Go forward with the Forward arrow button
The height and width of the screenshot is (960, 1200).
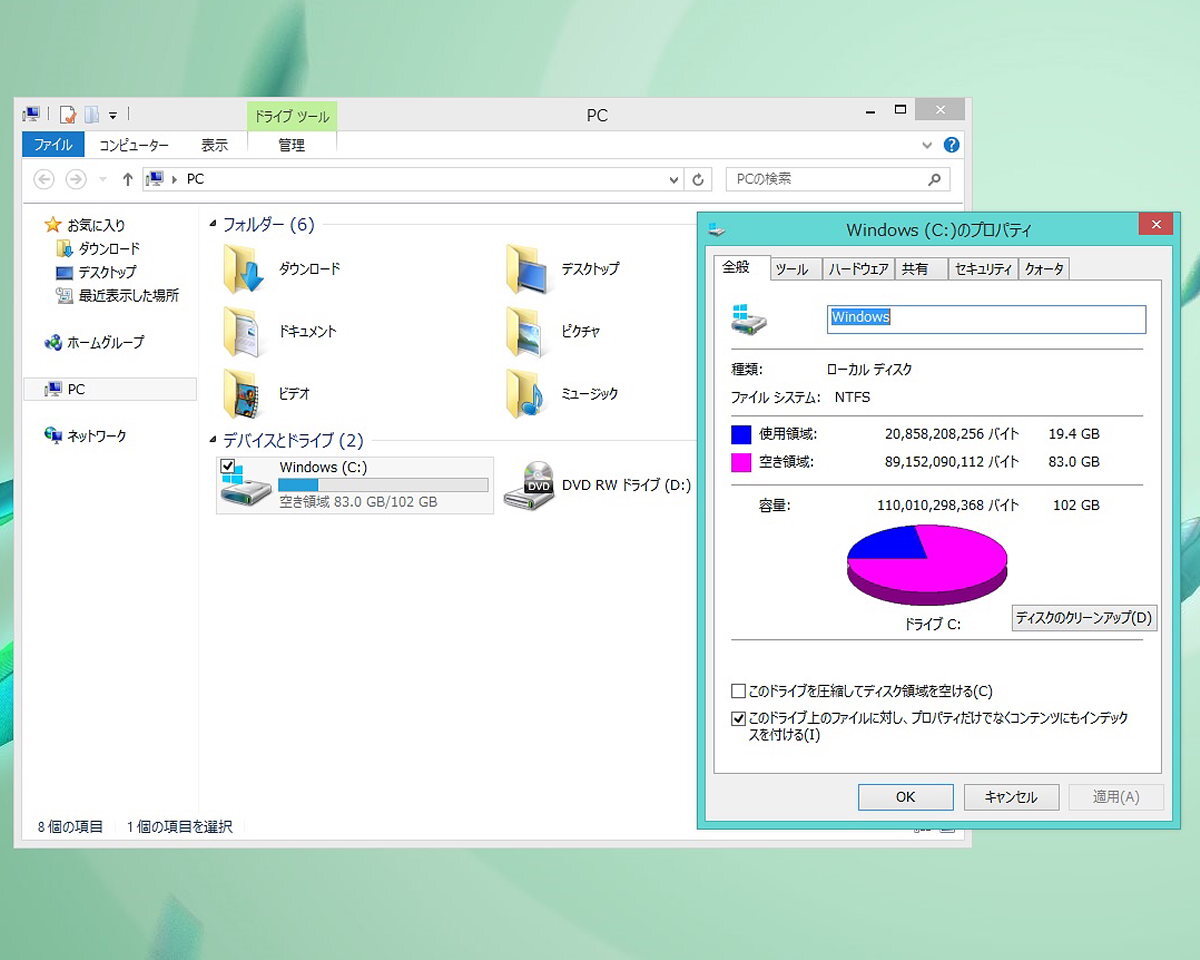[x=76, y=179]
